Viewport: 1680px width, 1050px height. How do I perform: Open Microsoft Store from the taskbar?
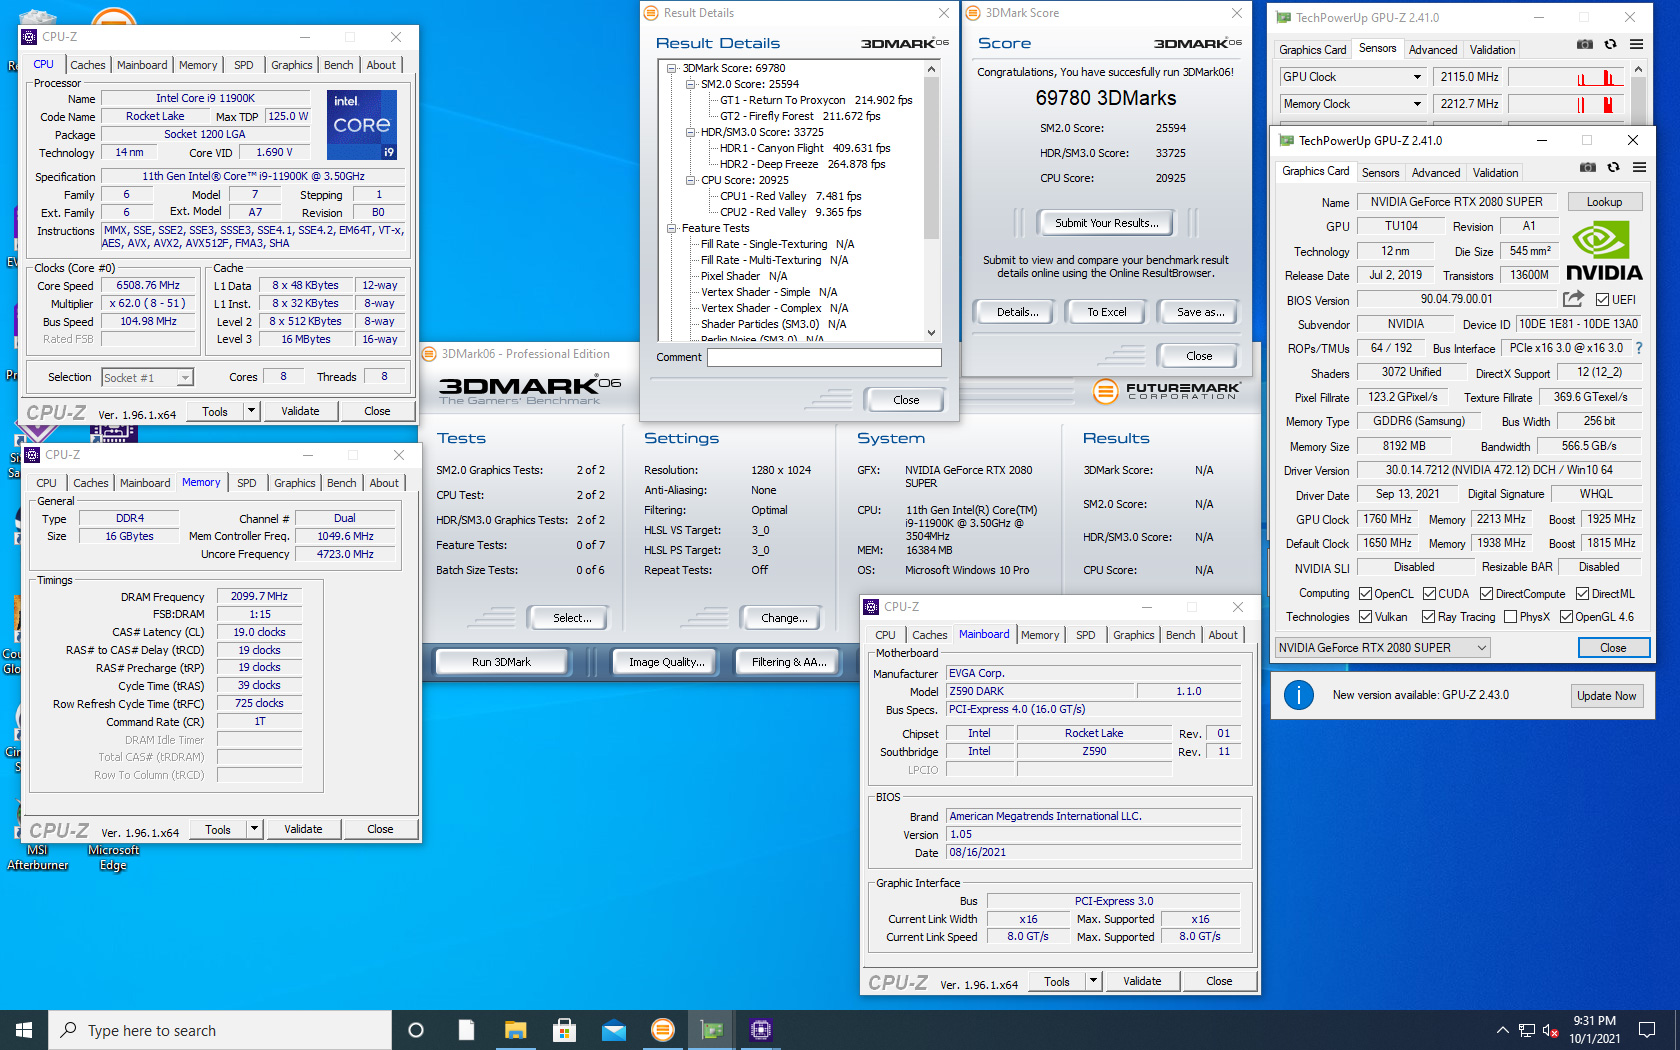coord(564,1030)
